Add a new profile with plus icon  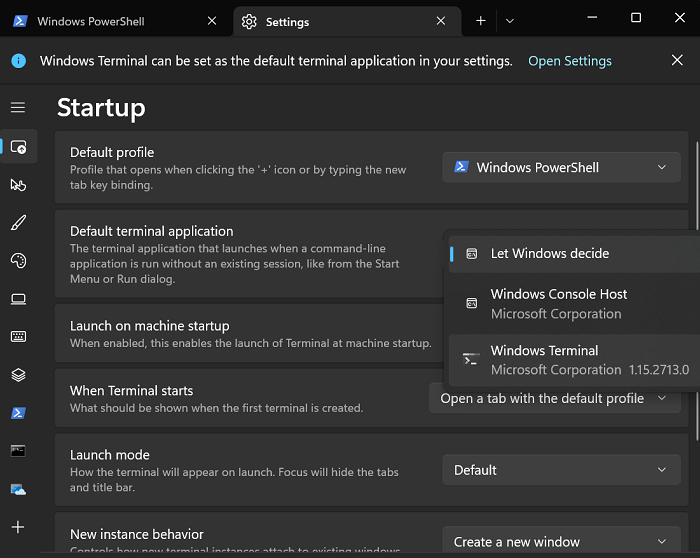pyautogui.click(x=18, y=527)
